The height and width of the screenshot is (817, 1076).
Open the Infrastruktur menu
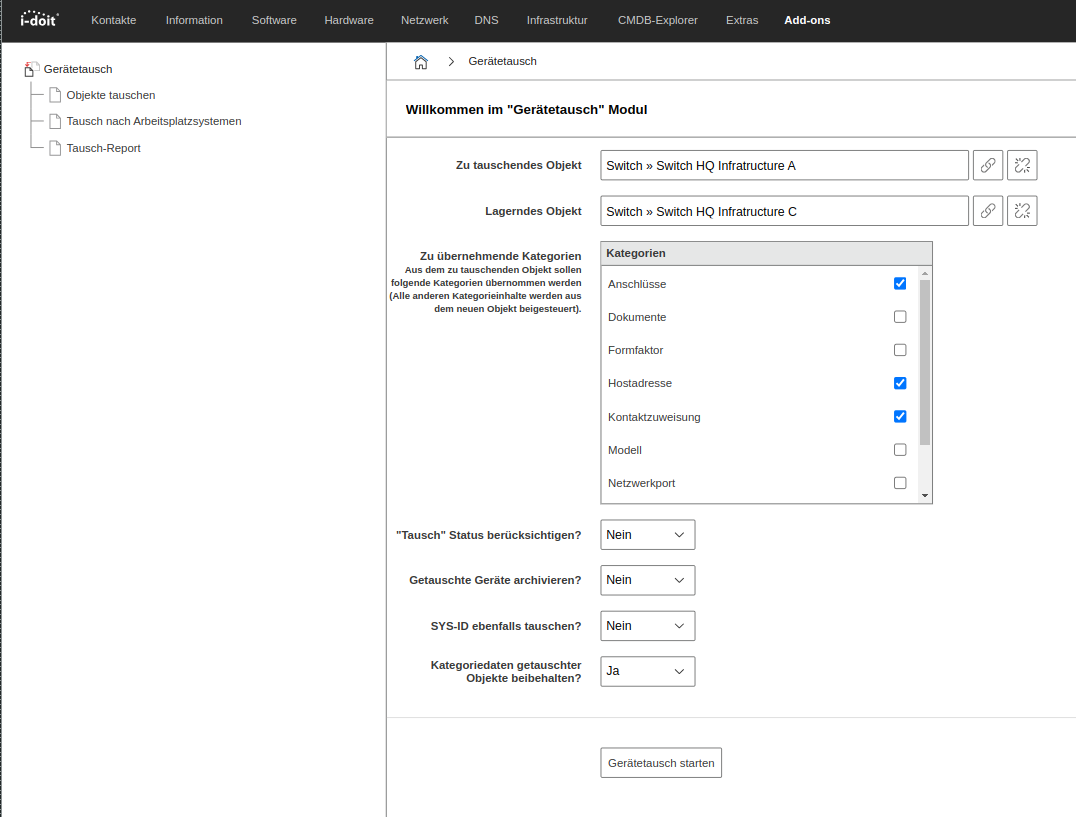[557, 21]
